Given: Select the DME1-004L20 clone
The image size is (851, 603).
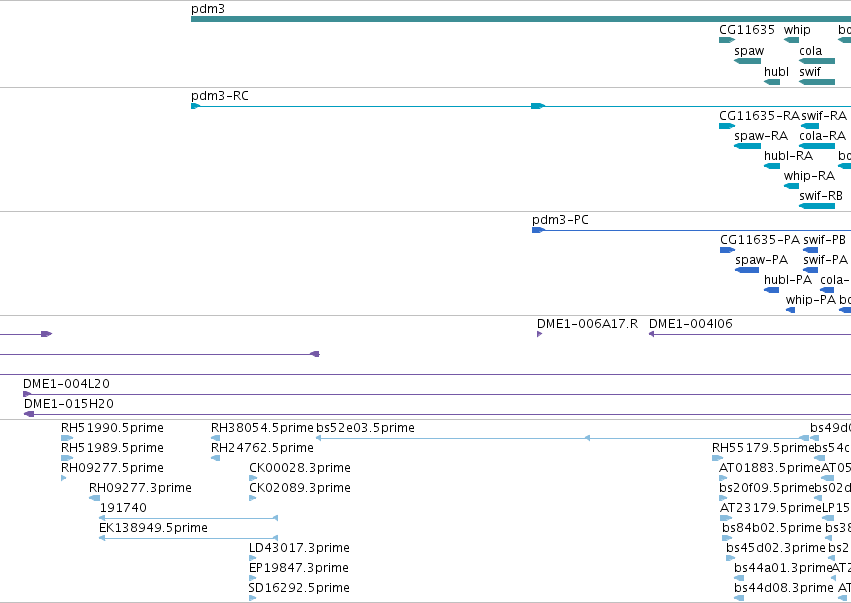Looking at the screenshot, I should pos(437,395).
